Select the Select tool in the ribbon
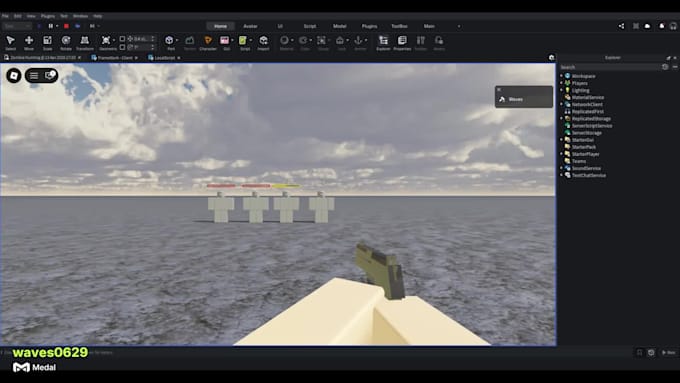The width and height of the screenshot is (680, 383). 10,43
